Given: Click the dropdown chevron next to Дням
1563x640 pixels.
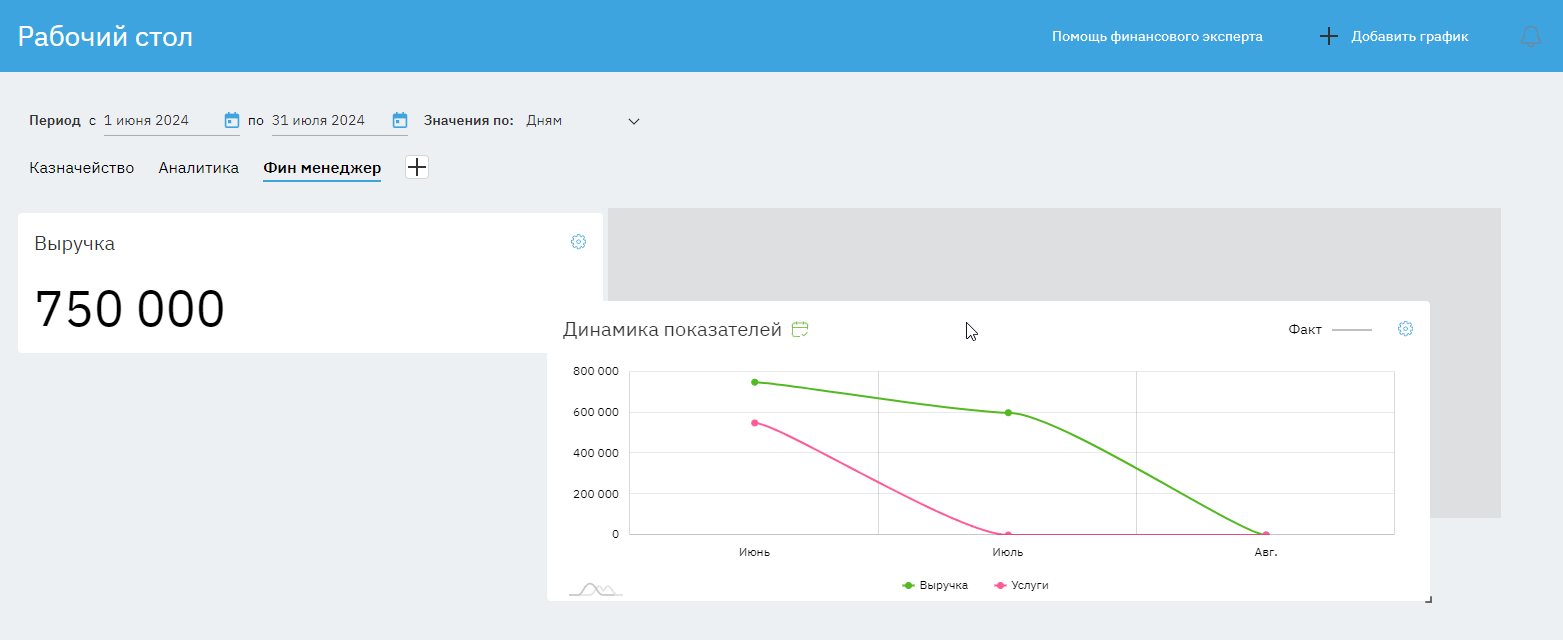Looking at the screenshot, I should (633, 121).
